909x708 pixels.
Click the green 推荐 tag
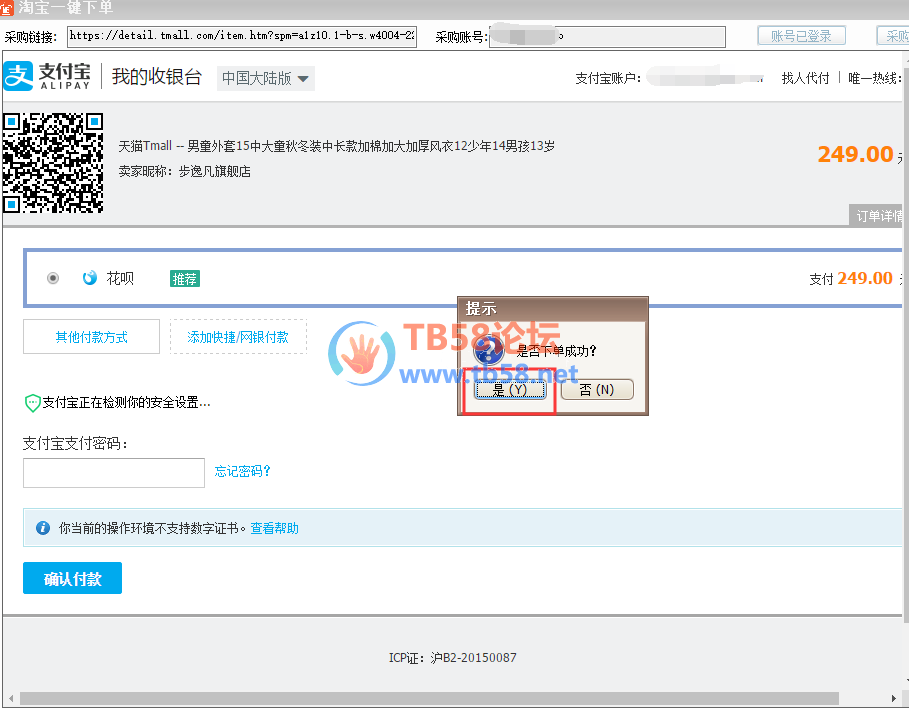point(185,279)
